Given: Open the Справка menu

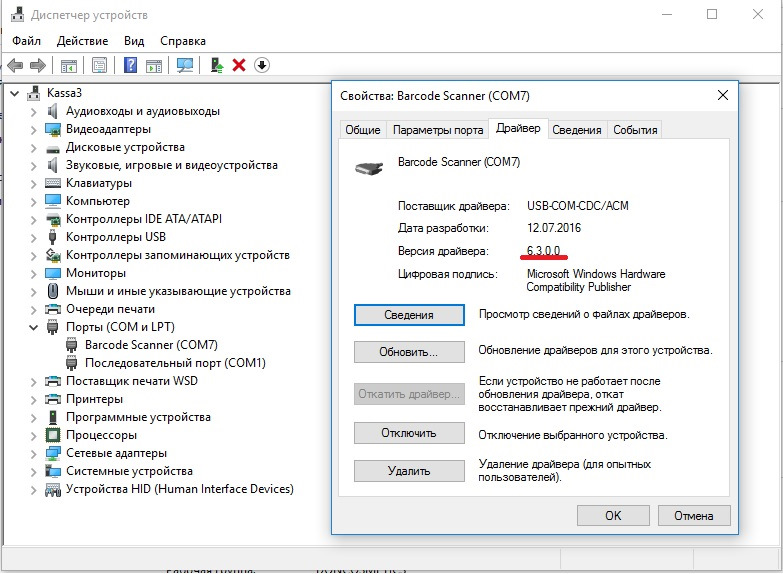Looking at the screenshot, I should point(183,41).
